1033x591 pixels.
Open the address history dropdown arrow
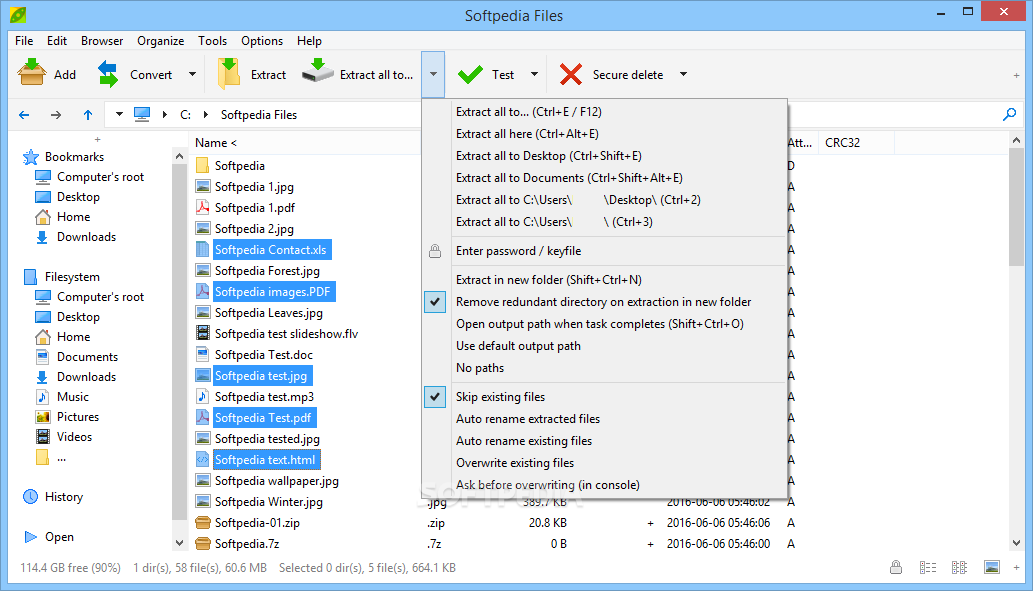click(119, 115)
